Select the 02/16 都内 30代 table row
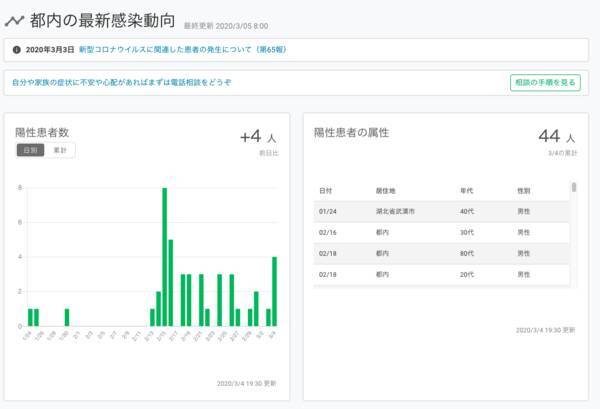This screenshot has height=409, width=600. tap(441, 232)
